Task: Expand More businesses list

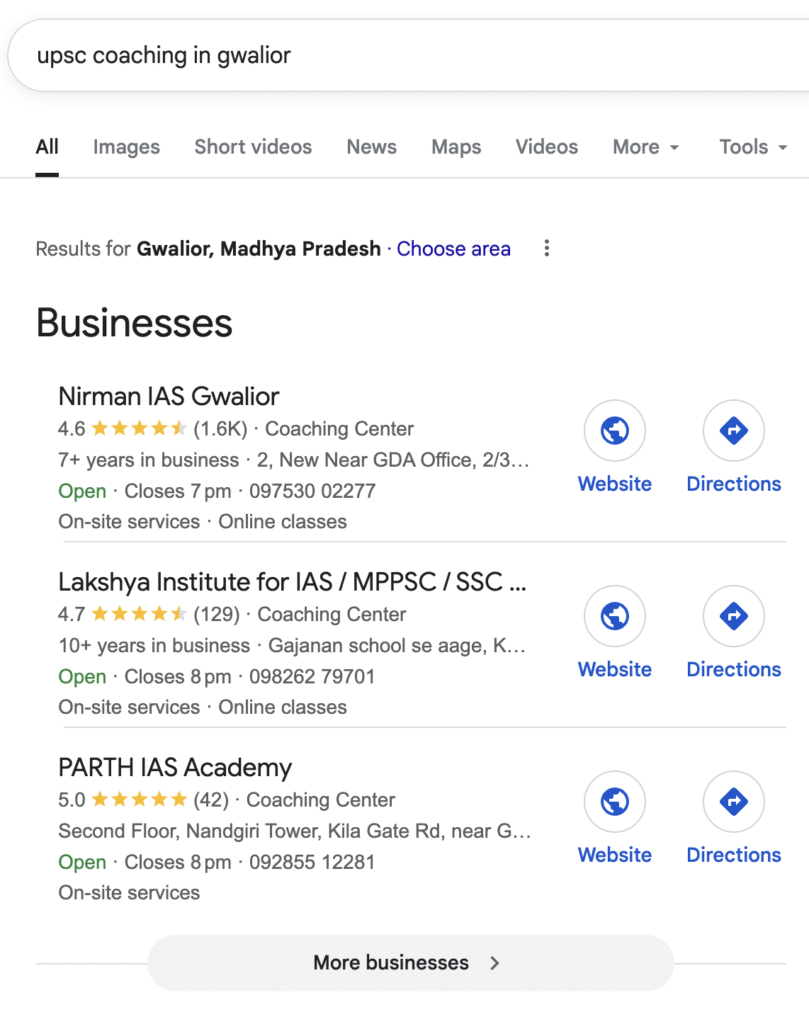Action: point(410,963)
